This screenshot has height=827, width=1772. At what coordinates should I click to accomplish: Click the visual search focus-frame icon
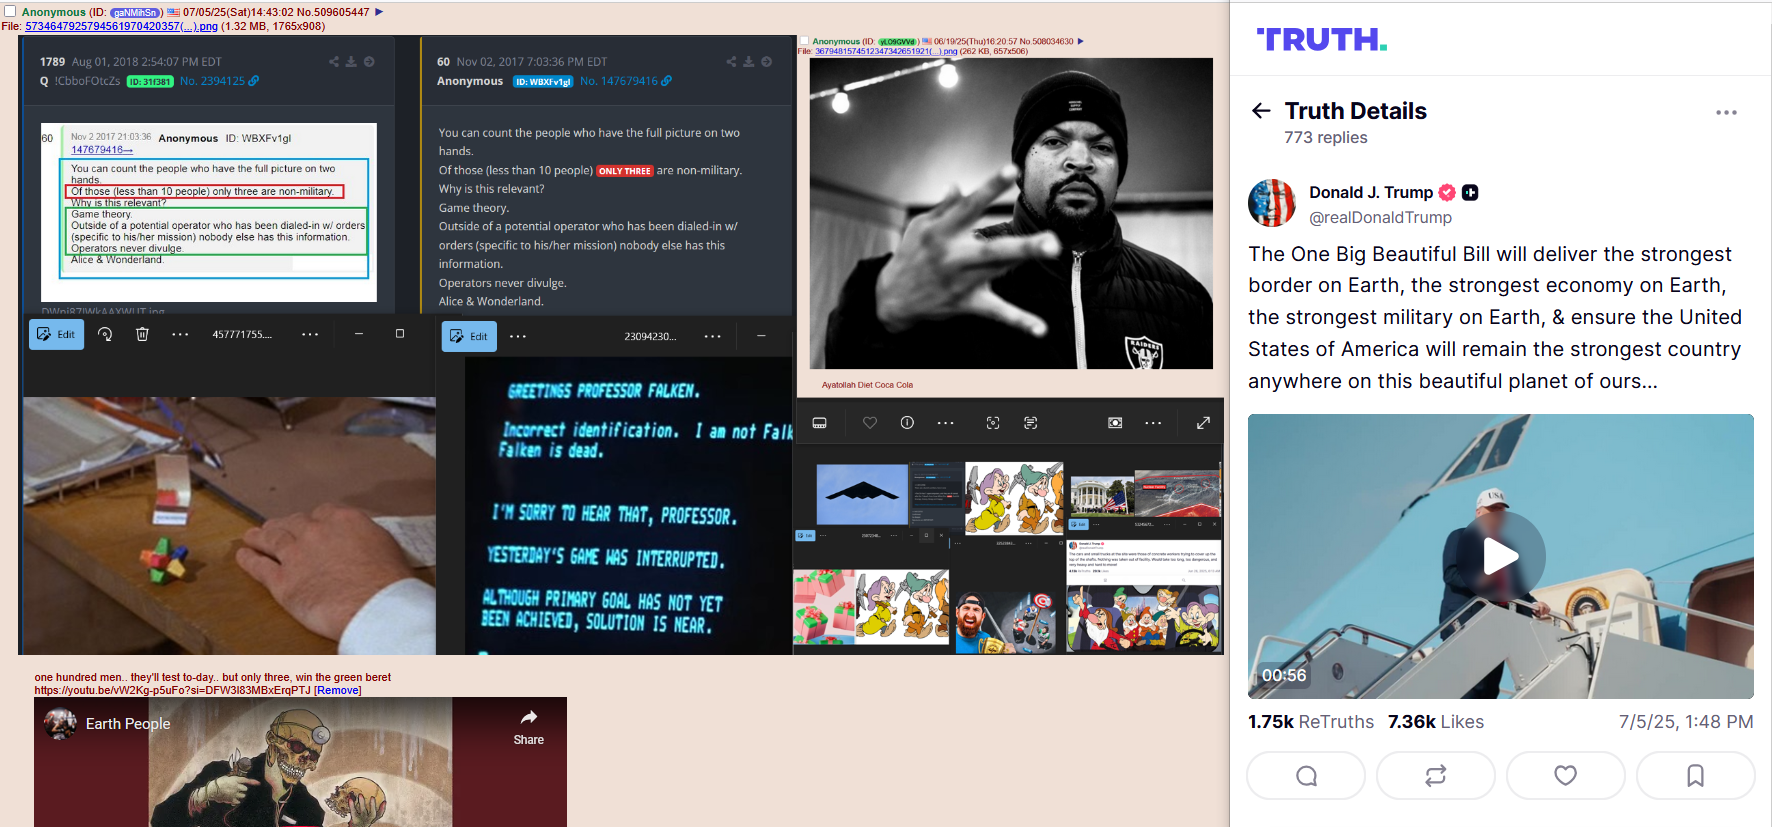pos(993,423)
